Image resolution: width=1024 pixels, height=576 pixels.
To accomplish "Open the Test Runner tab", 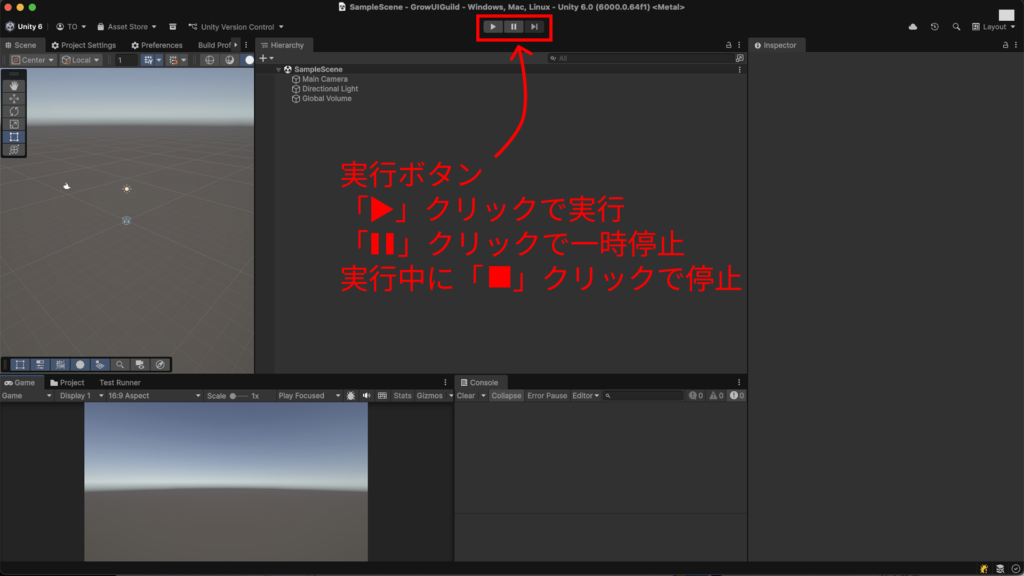I will tap(120, 383).
